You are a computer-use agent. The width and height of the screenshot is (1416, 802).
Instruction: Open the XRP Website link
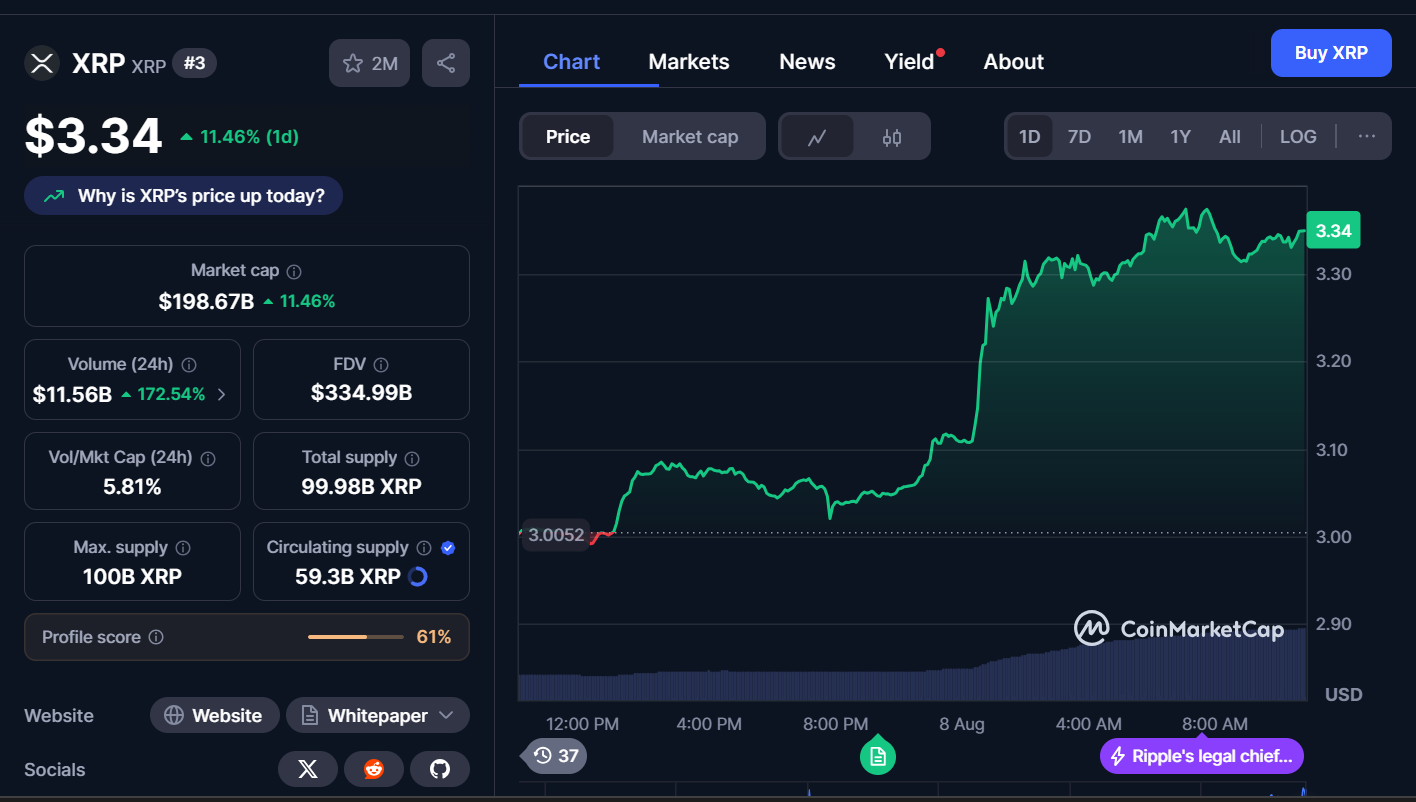point(214,716)
